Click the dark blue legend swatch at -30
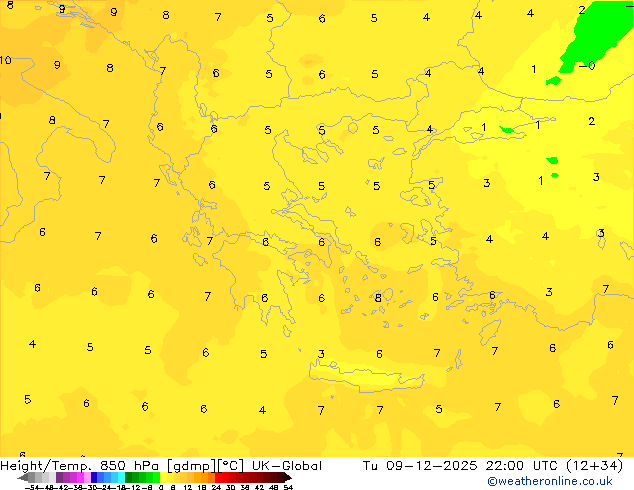This screenshot has width=634, height=490. coord(94,477)
